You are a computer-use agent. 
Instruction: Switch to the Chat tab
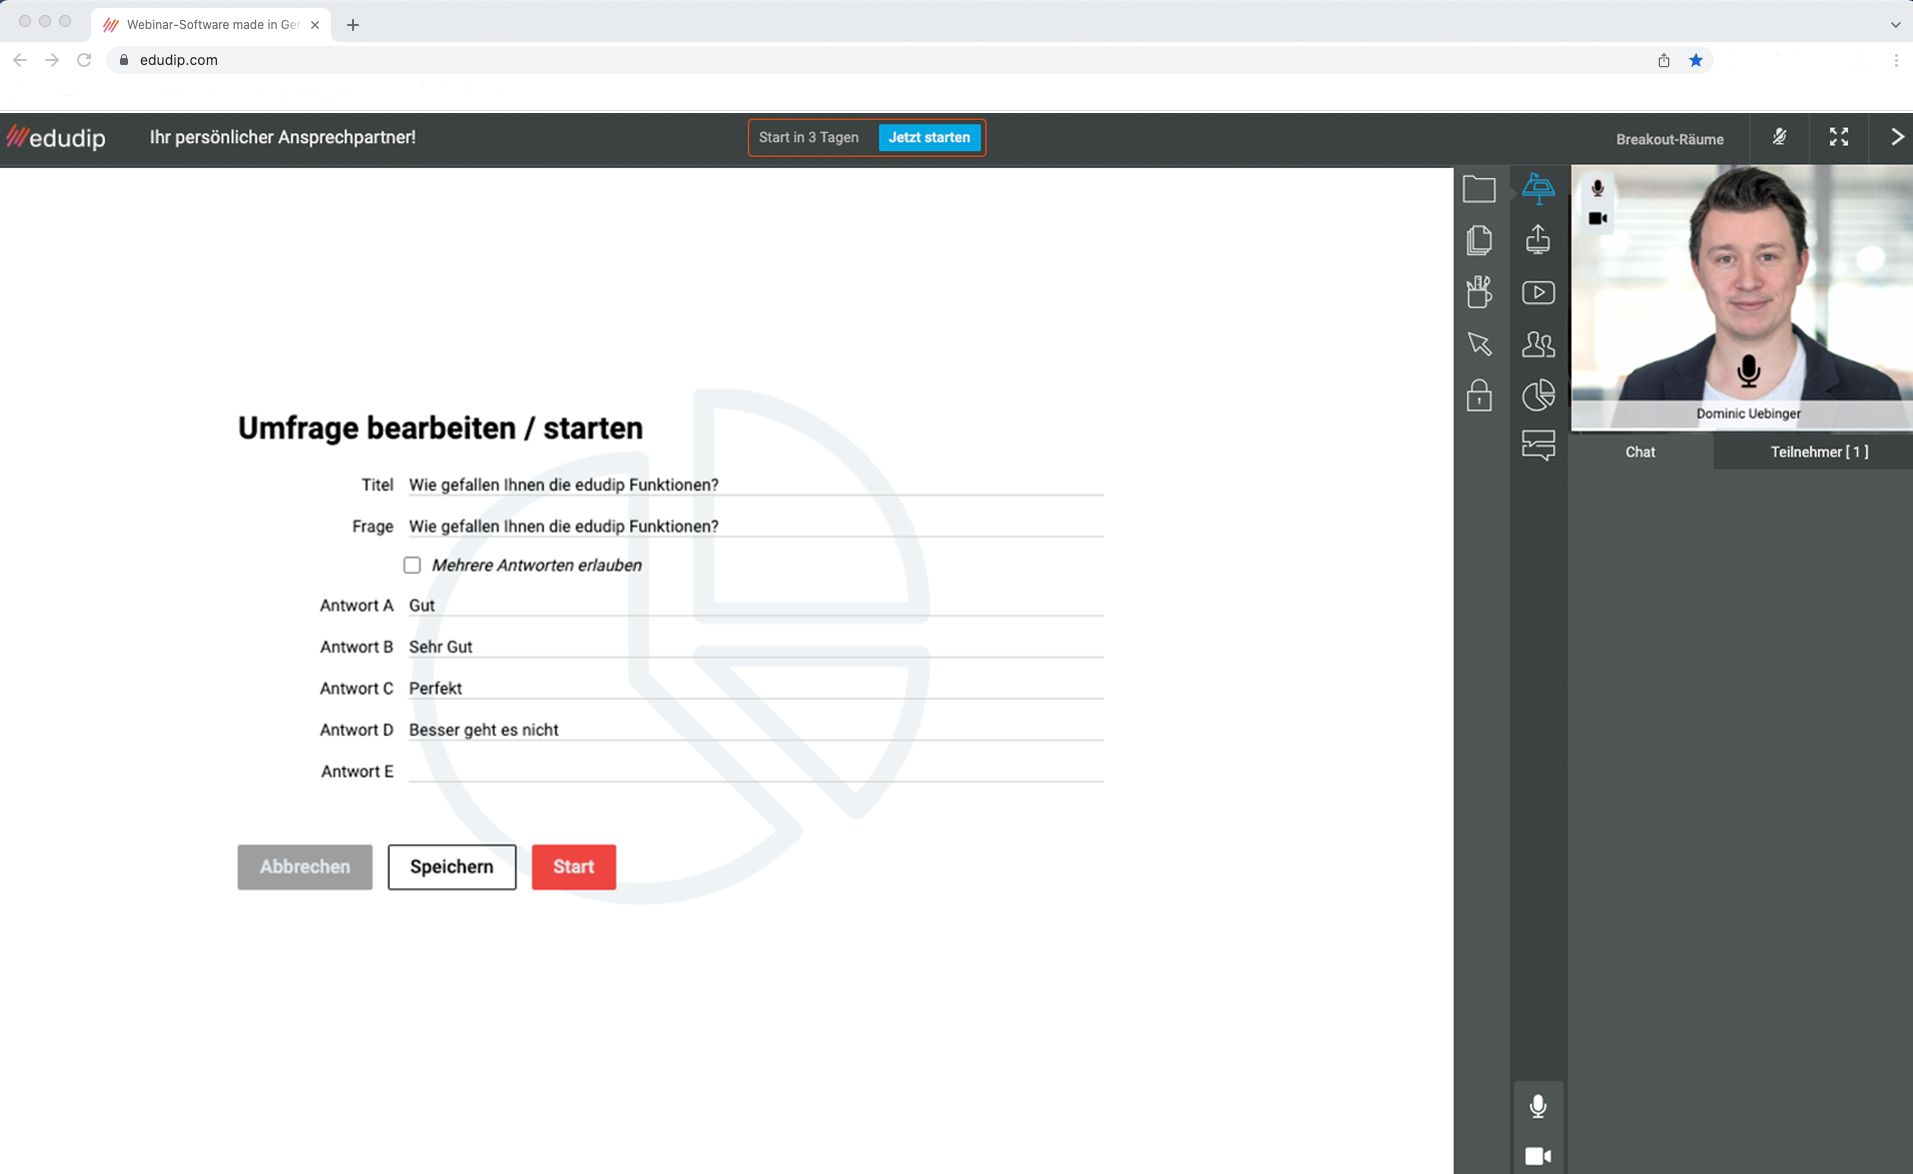pos(1639,452)
